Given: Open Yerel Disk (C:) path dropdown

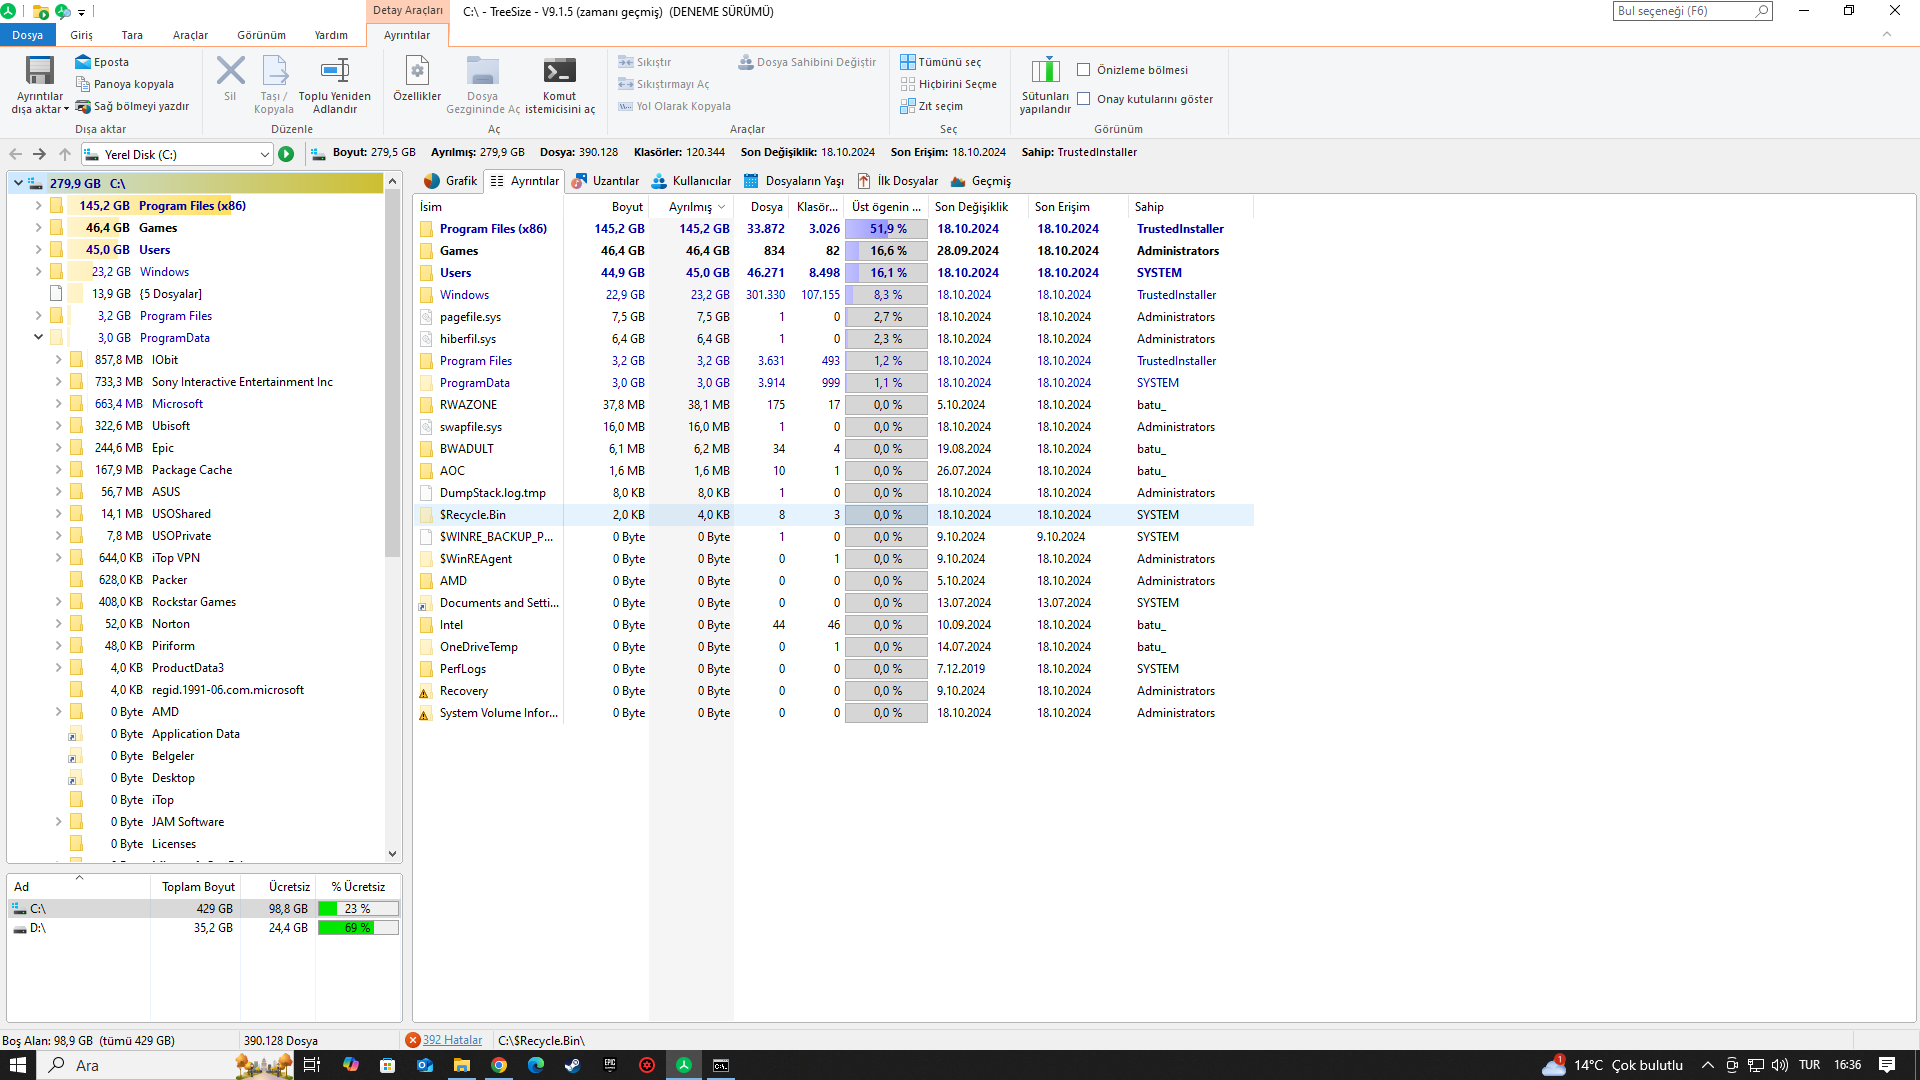Looking at the screenshot, I should [264, 155].
